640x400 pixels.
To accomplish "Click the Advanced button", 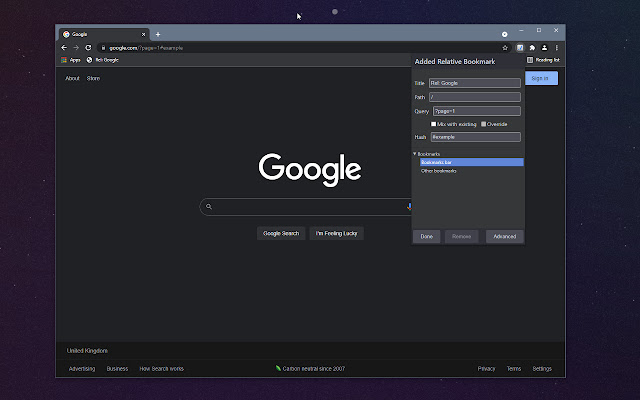I will (x=505, y=236).
